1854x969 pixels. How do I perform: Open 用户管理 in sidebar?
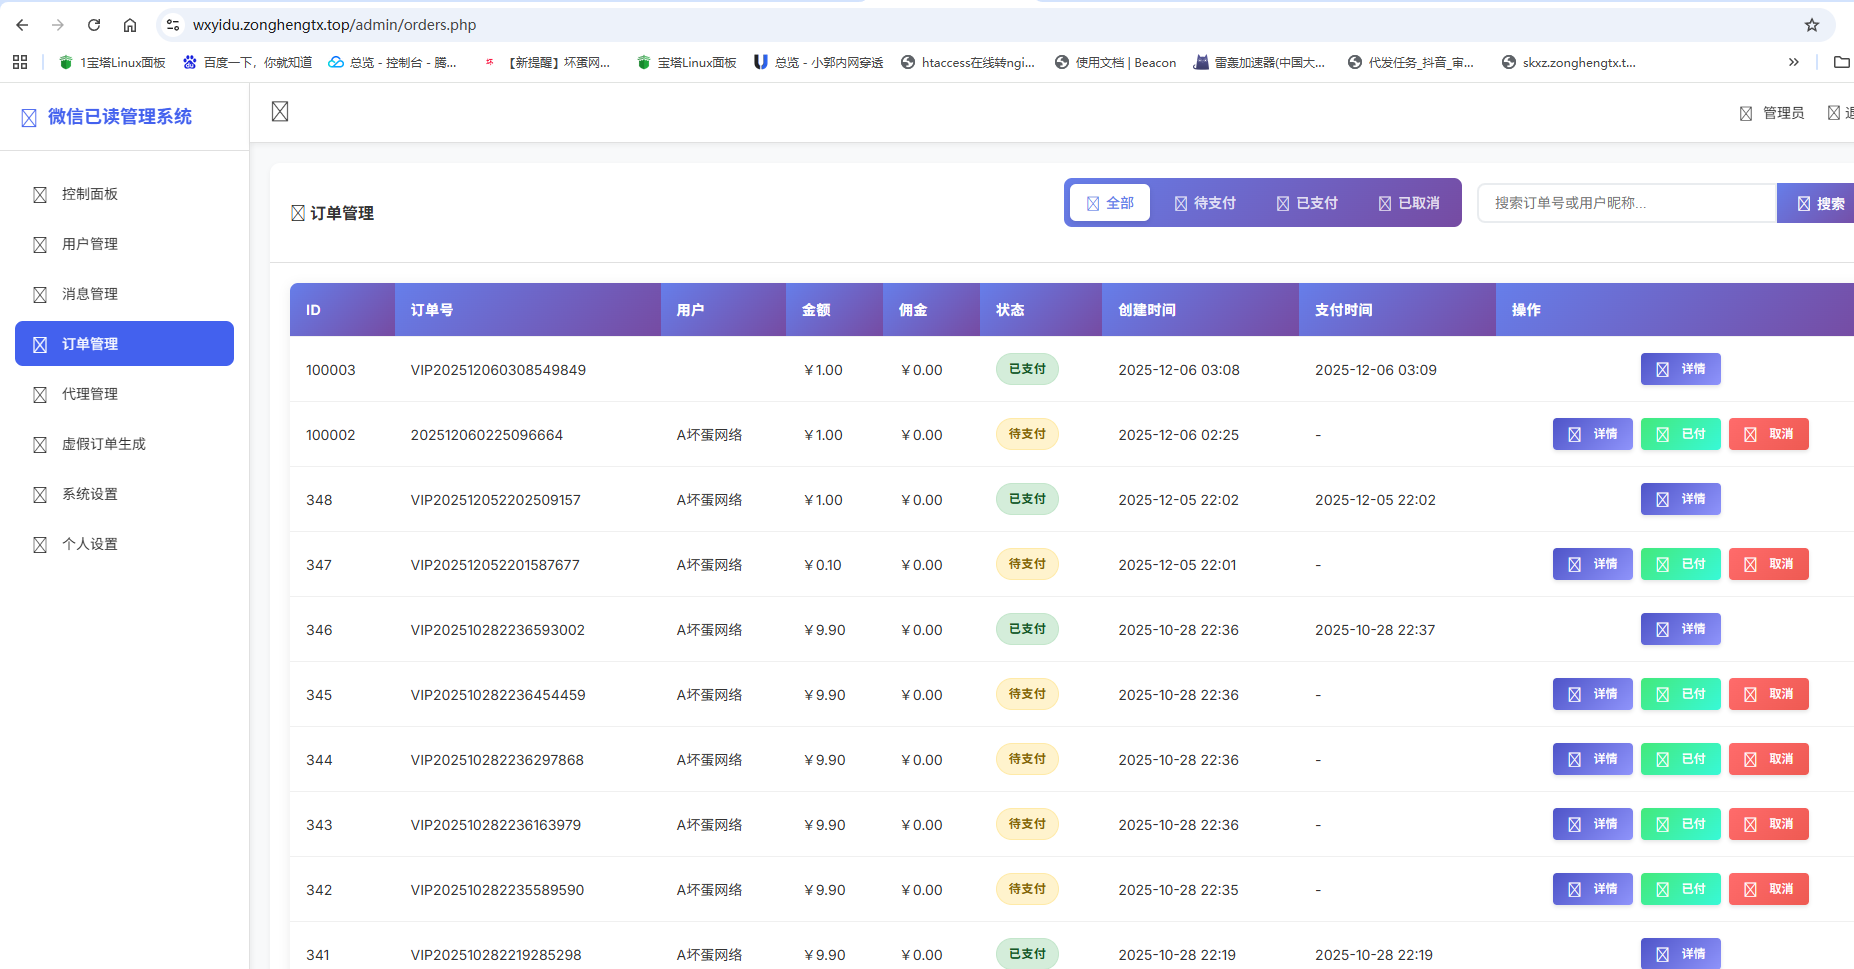pos(90,244)
